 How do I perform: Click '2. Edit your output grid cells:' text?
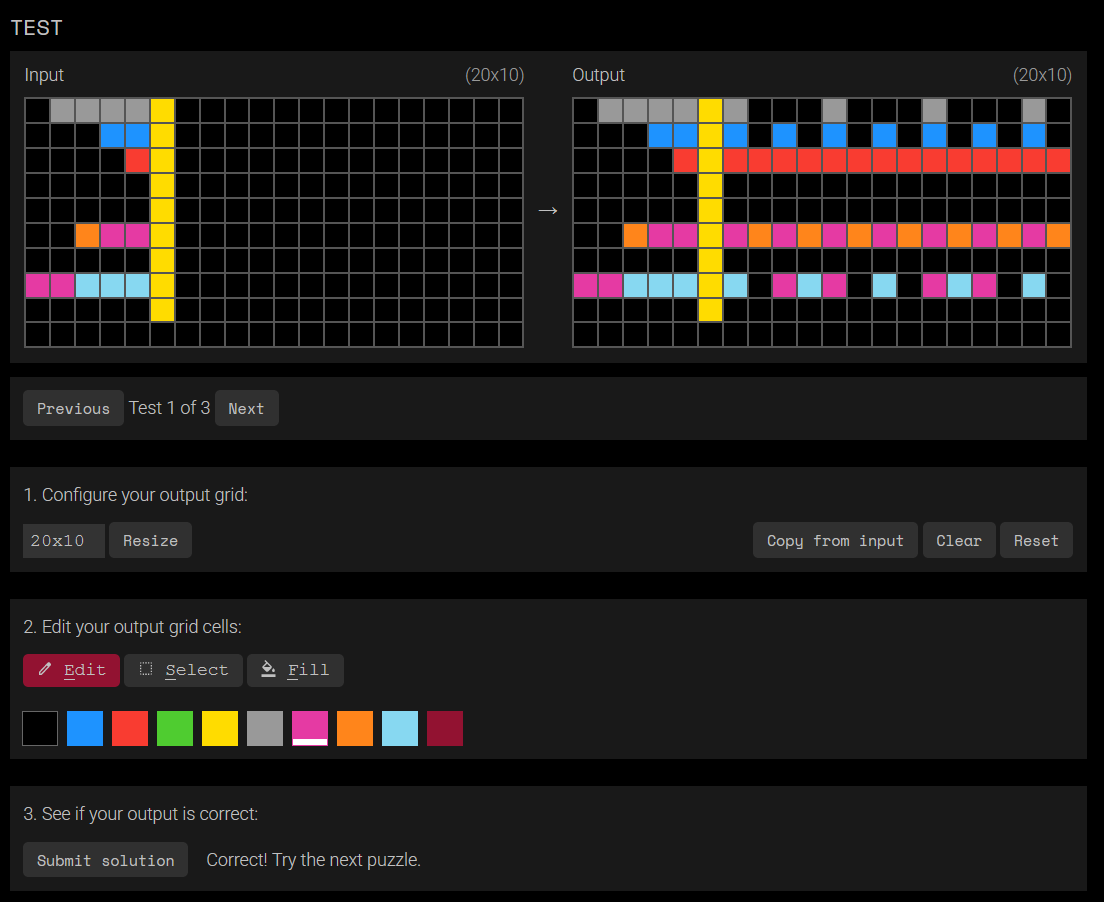pyautogui.click(x=132, y=627)
